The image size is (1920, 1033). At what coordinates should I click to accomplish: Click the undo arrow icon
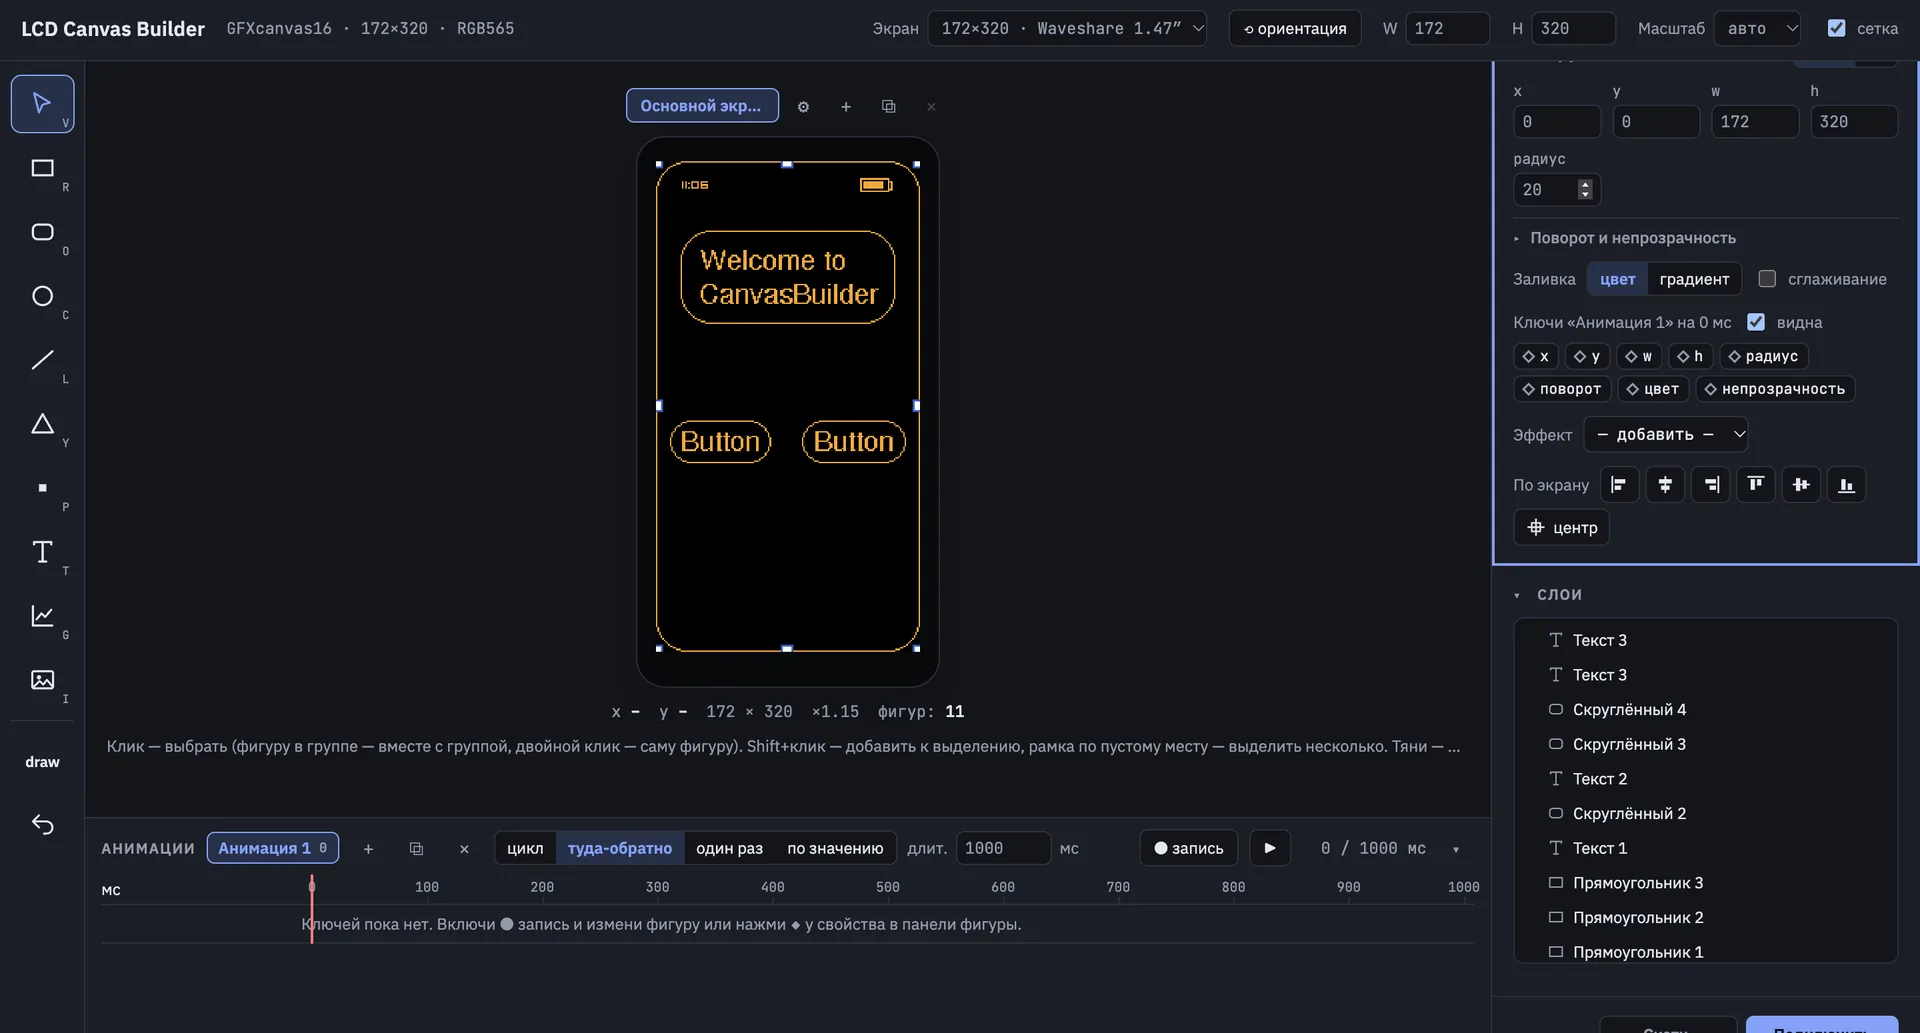(42, 824)
